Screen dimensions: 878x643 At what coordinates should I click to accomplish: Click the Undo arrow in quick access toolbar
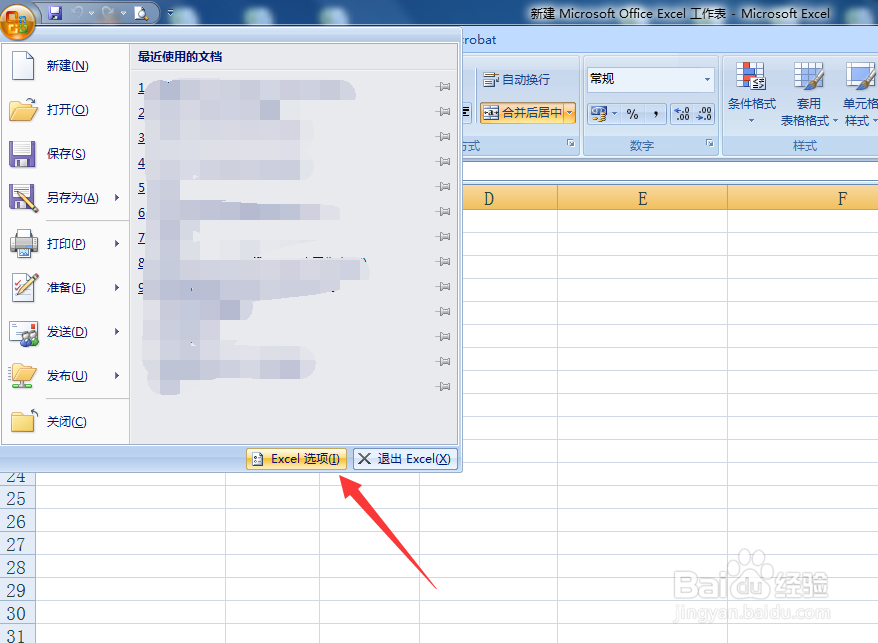(78, 13)
